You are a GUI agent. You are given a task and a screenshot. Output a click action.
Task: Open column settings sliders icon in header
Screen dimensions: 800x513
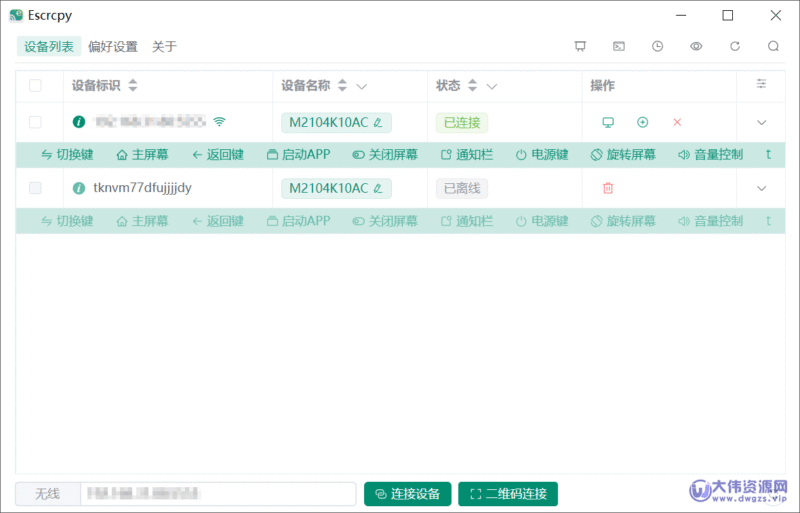click(761, 84)
